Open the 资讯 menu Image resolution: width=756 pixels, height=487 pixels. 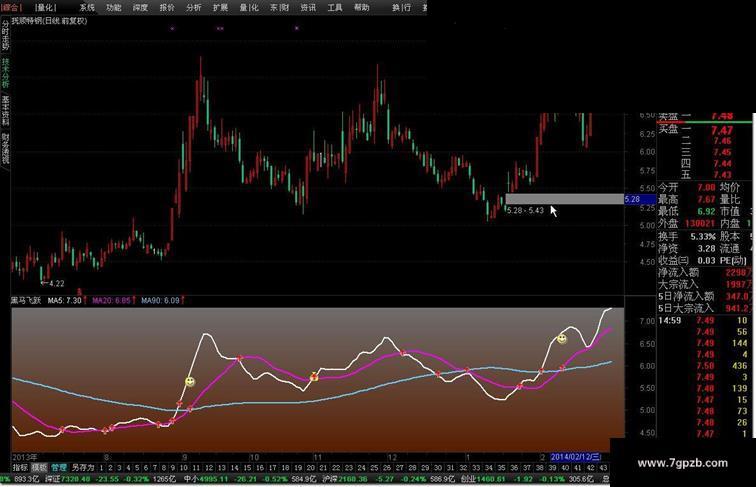pyautogui.click(x=308, y=7)
